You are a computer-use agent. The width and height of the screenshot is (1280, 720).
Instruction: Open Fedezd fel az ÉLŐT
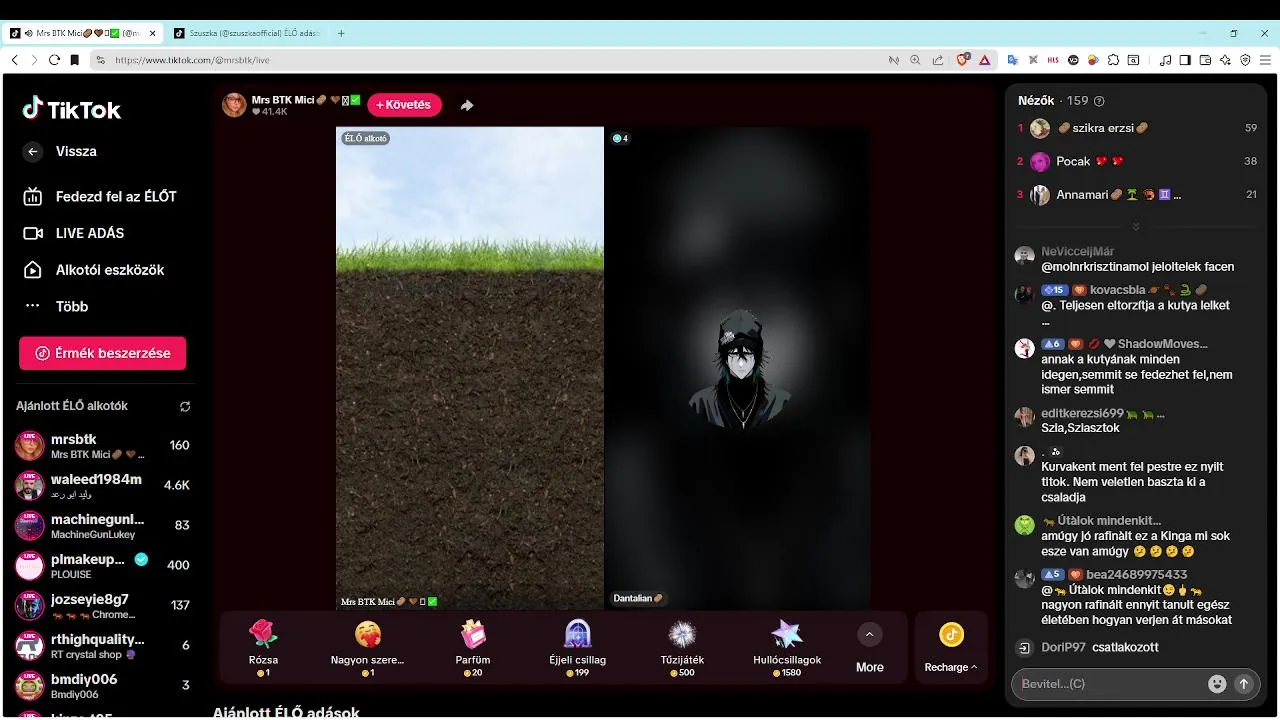tap(100, 197)
